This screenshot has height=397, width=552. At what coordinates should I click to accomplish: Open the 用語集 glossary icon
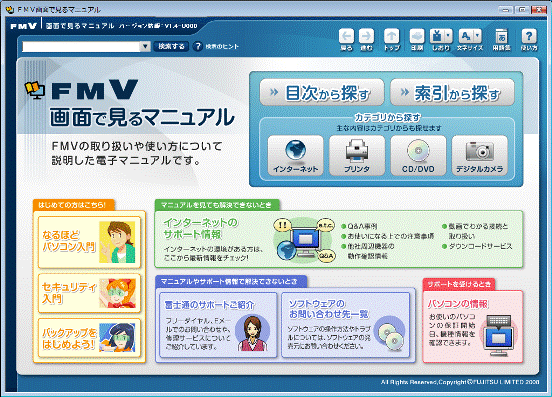pyautogui.click(x=501, y=37)
